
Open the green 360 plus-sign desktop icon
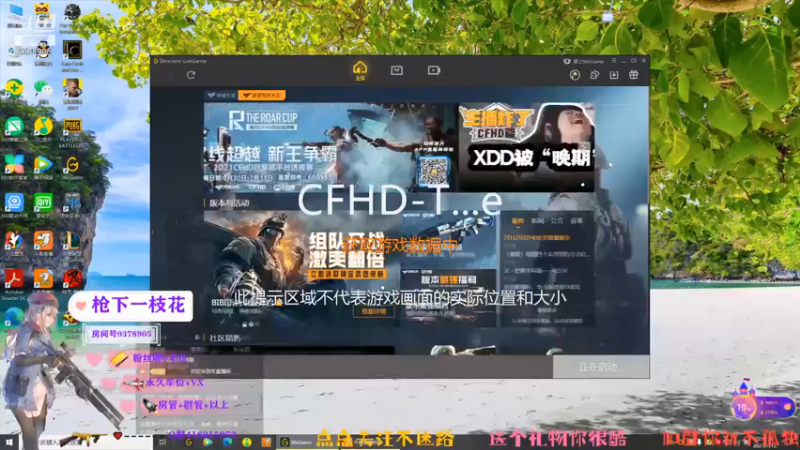(14, 90)
